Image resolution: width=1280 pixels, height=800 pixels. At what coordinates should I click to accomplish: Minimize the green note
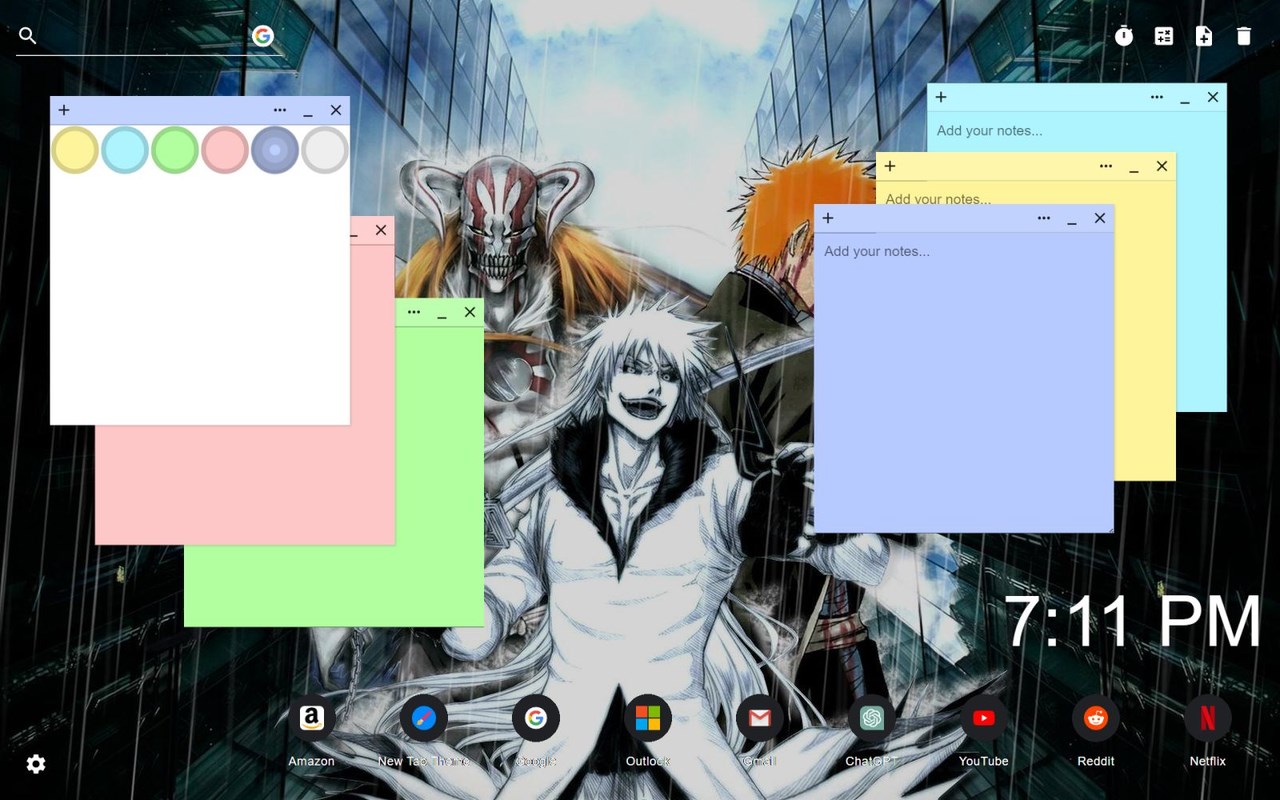(442, 312)
